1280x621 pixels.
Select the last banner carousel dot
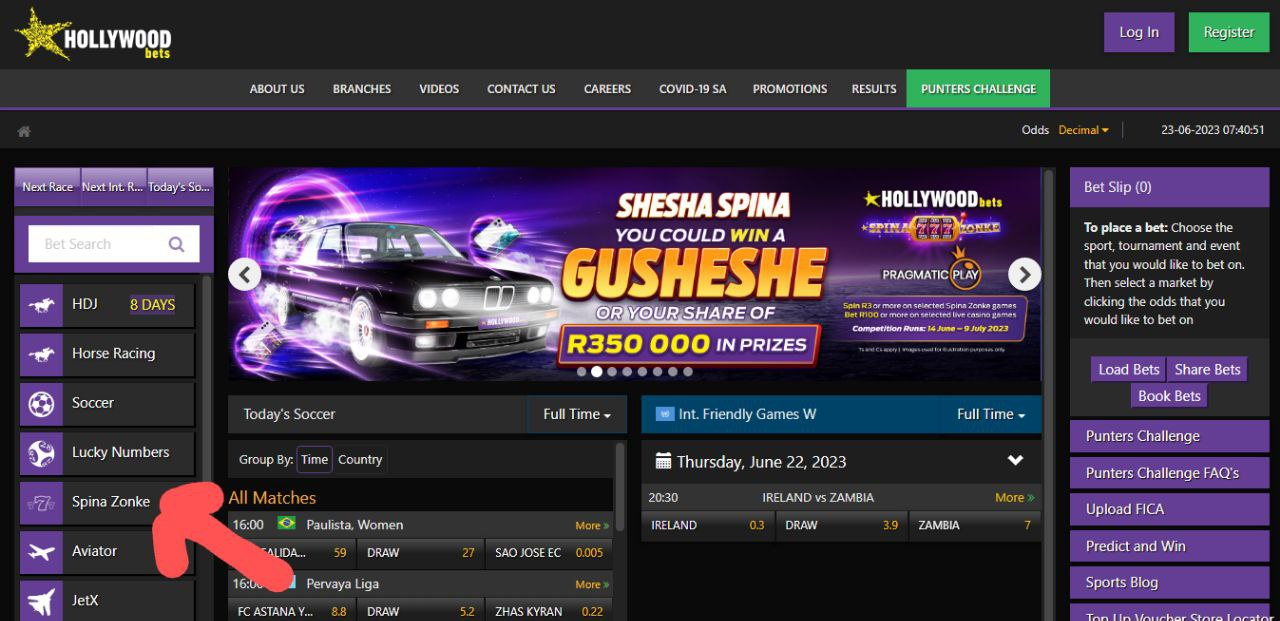click(687, 371)
